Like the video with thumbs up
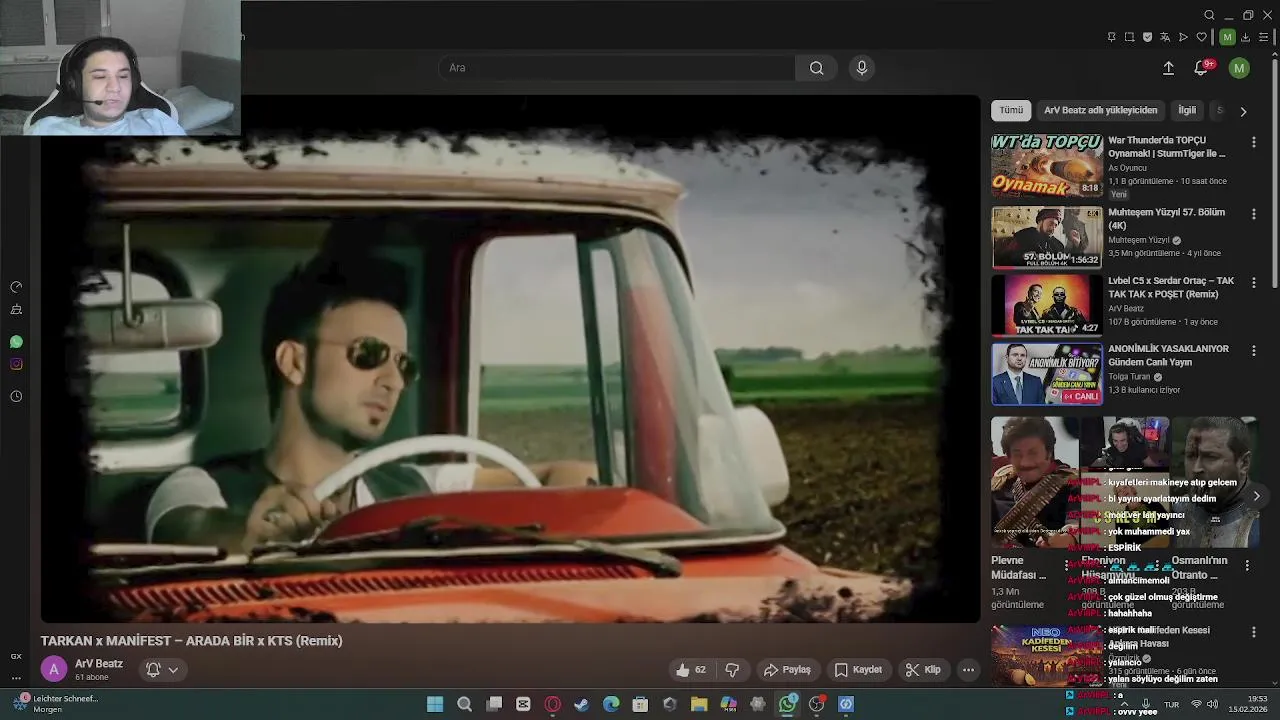This screenshot has width=1280, height=720. [x=691, y=670]
